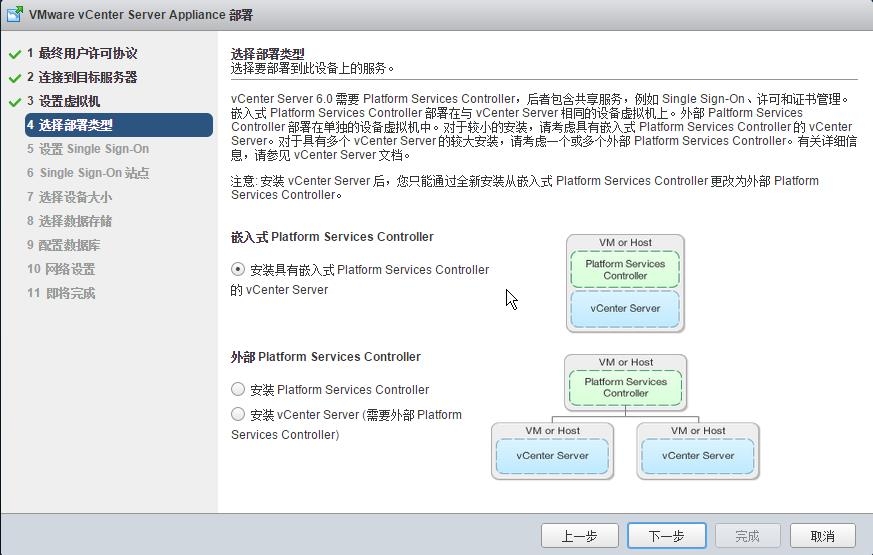The width and height of the screenshot is (873, 555).
Task: Click the VMware vCenter title bar icon
Action: coord(15,14)
